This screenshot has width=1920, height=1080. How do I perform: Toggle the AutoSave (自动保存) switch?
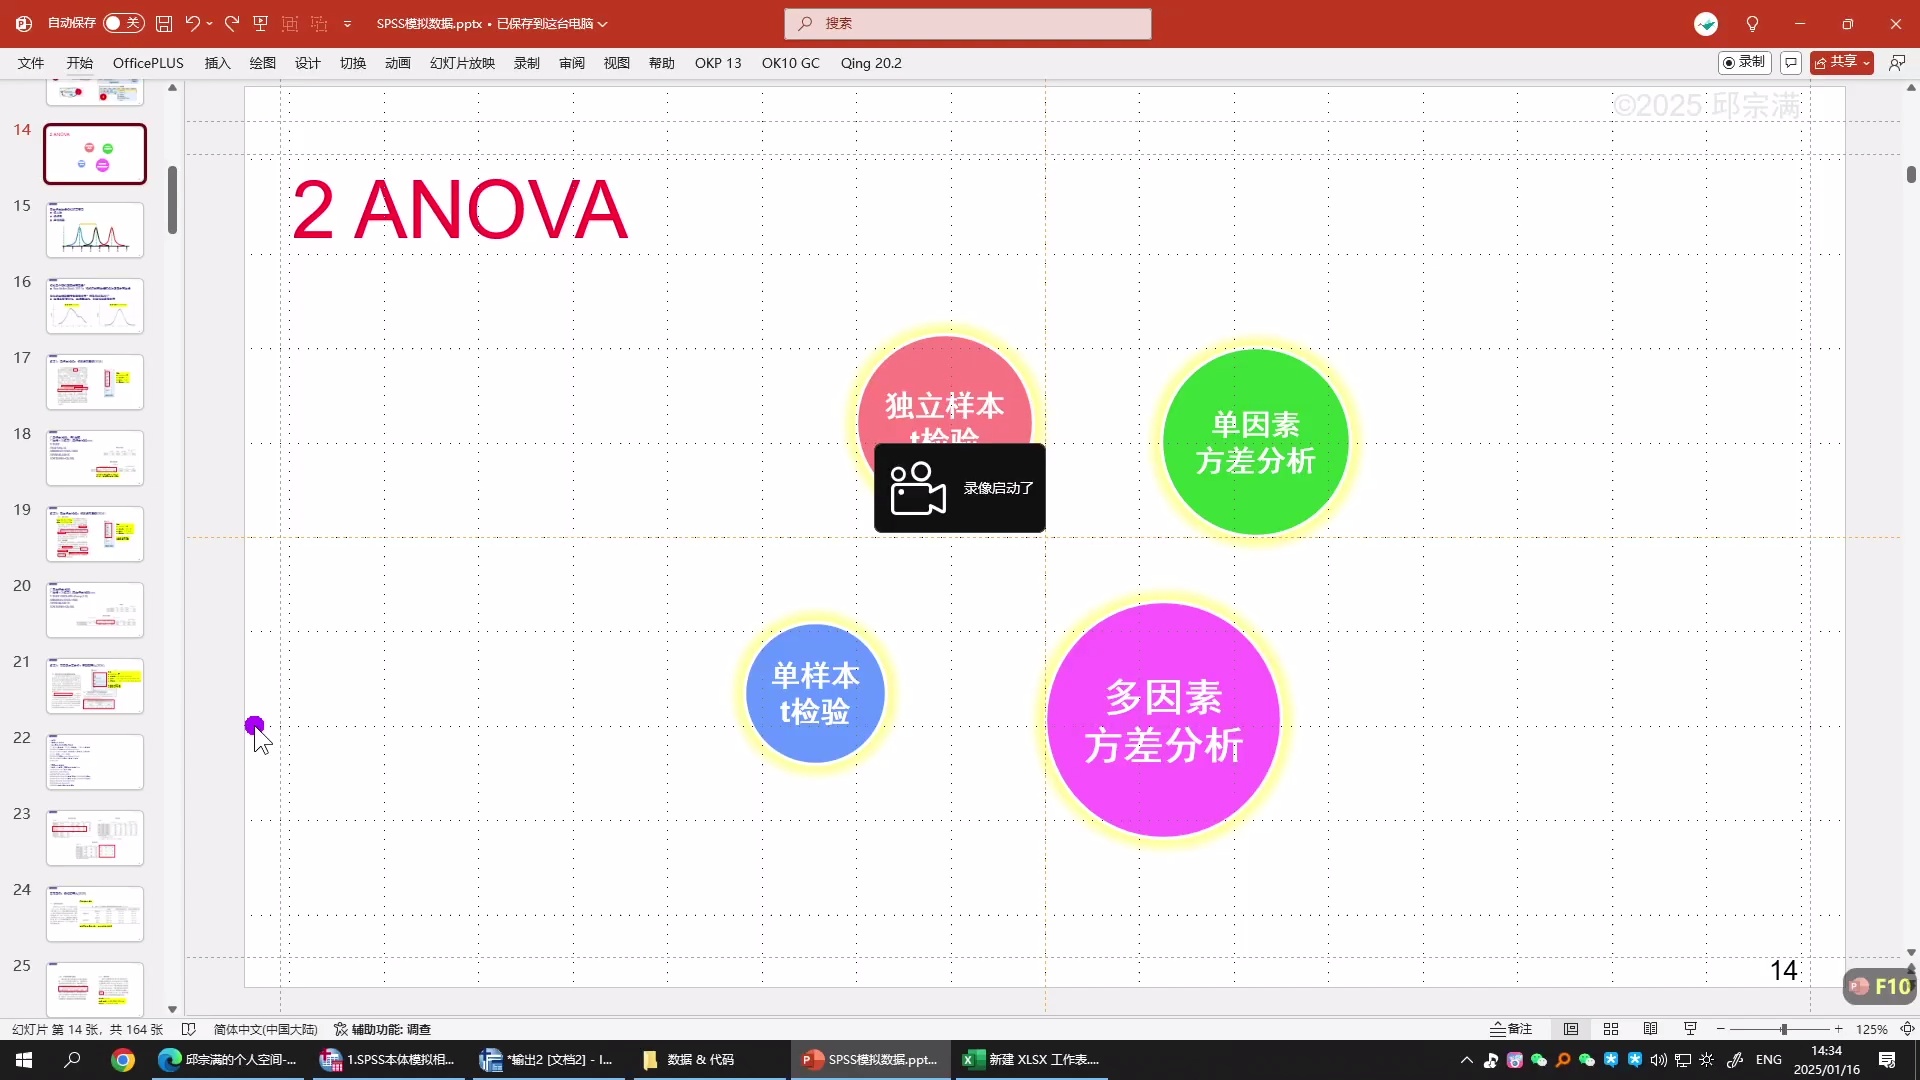[123, 23]
